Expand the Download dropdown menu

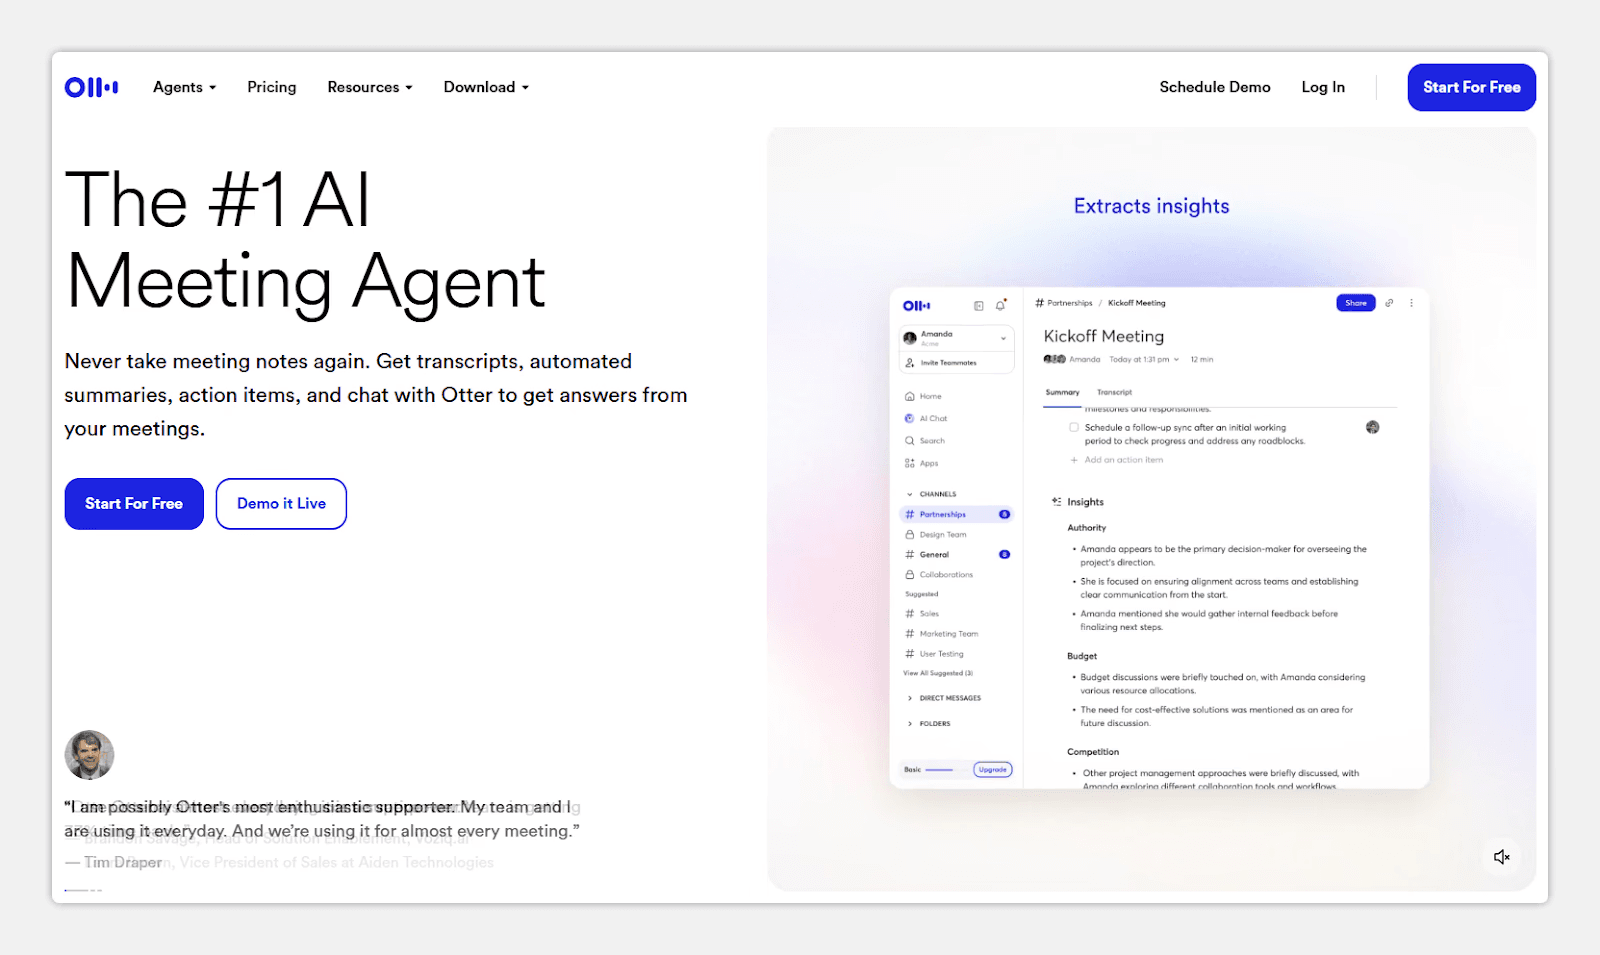(486, 87)
